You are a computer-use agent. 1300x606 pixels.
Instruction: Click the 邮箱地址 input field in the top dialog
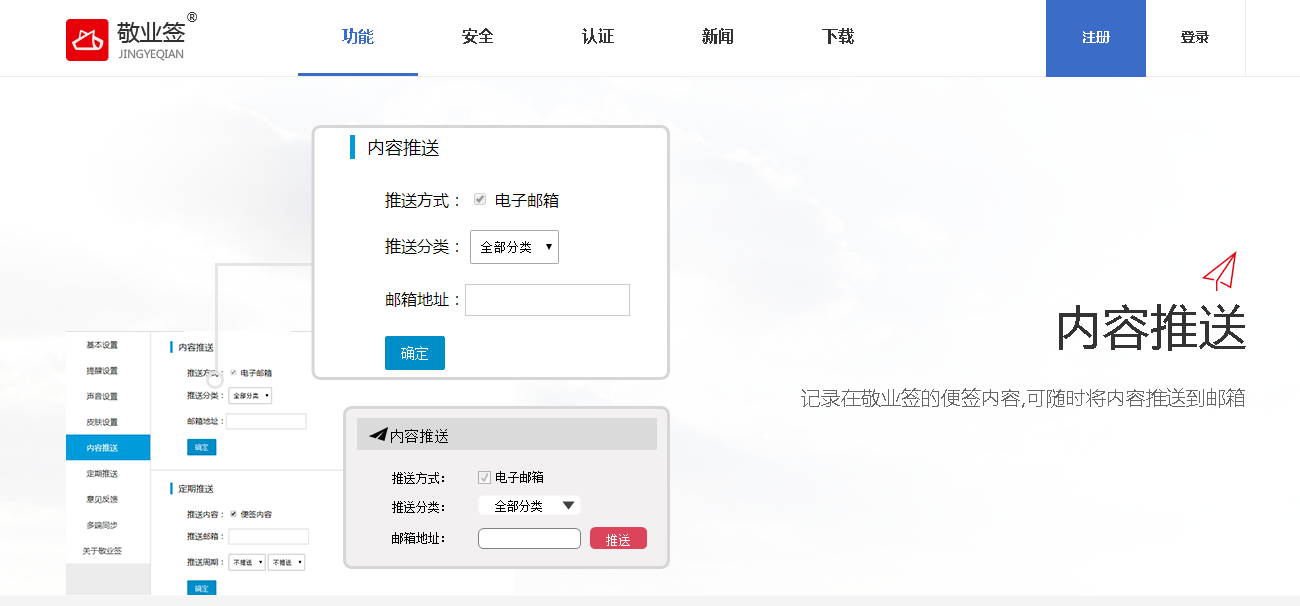548,299
